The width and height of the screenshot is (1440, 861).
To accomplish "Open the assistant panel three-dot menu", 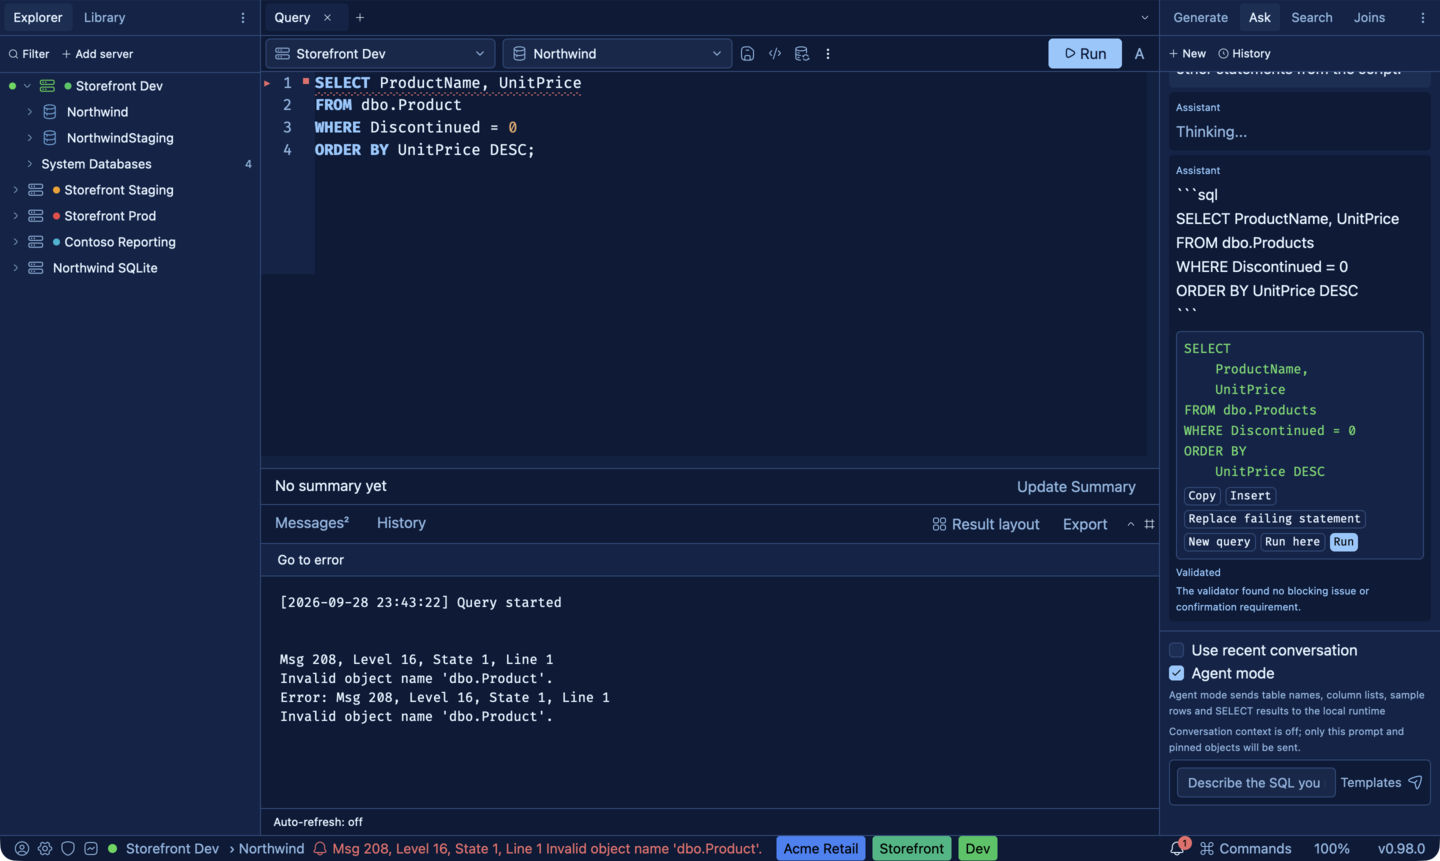I will coord(1423,18).
